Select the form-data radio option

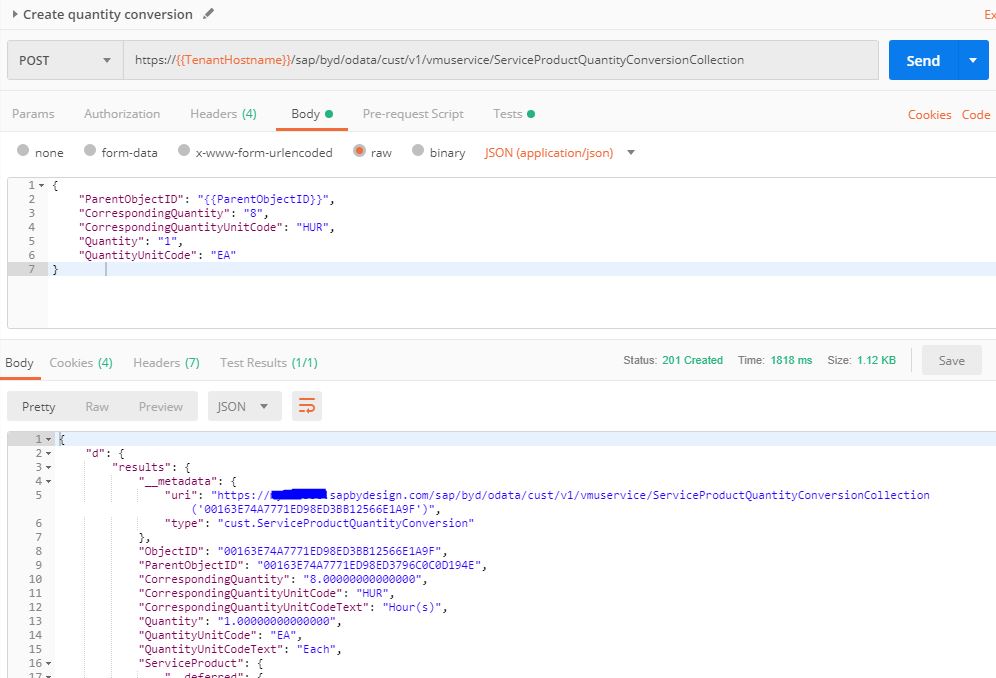[x=90, y=152]
